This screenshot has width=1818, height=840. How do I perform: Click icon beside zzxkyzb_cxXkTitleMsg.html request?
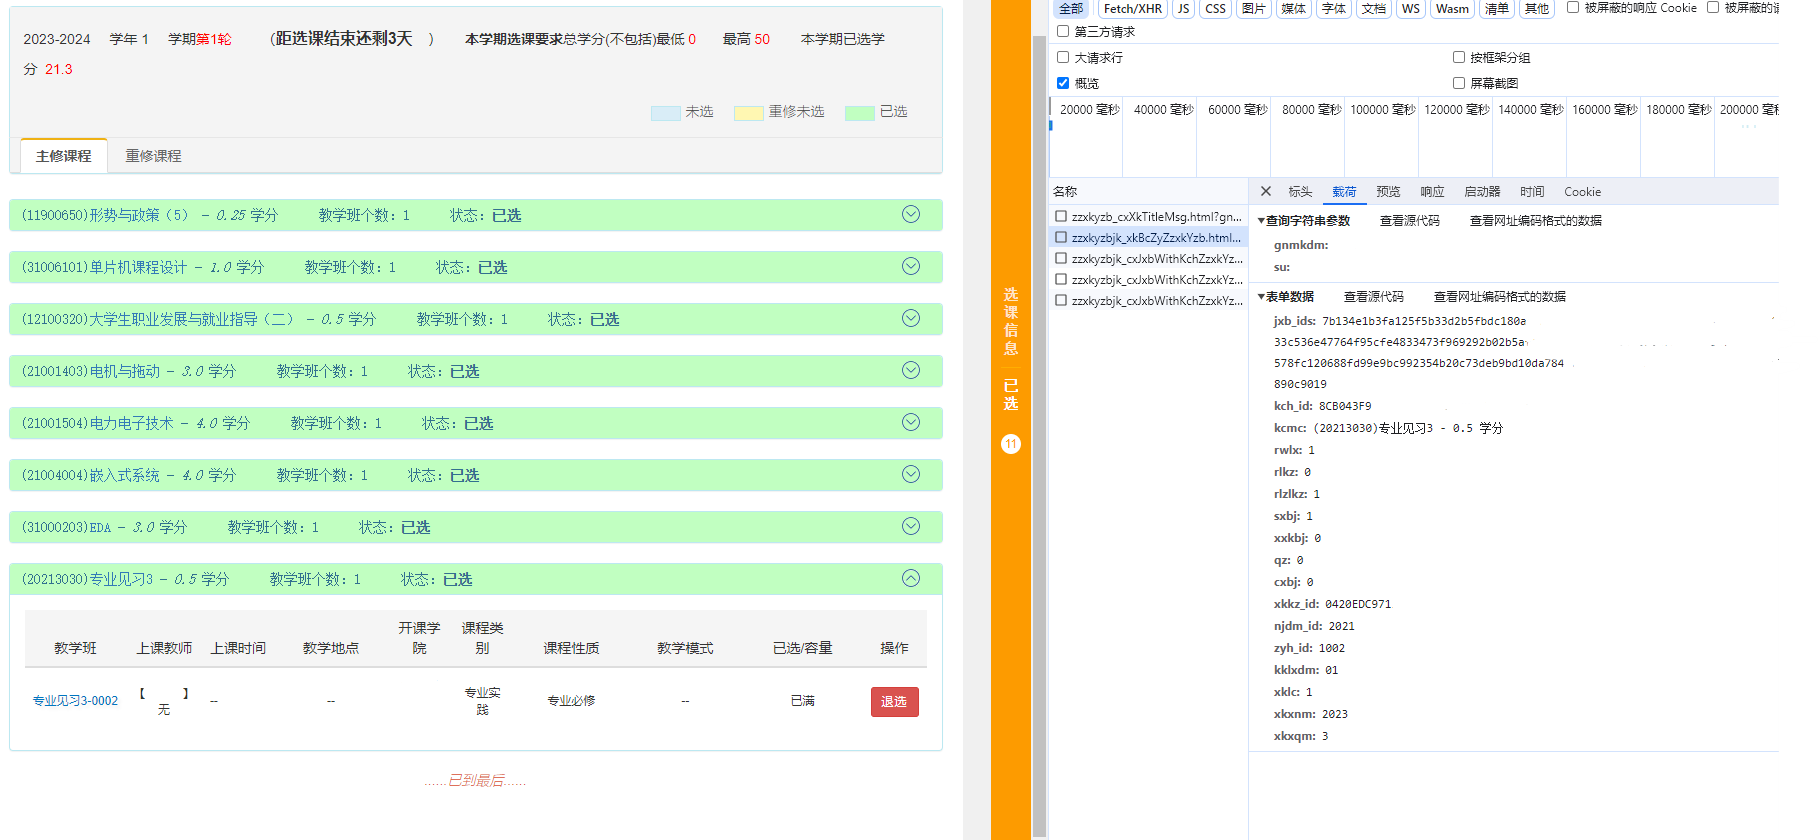(1061, 216)
